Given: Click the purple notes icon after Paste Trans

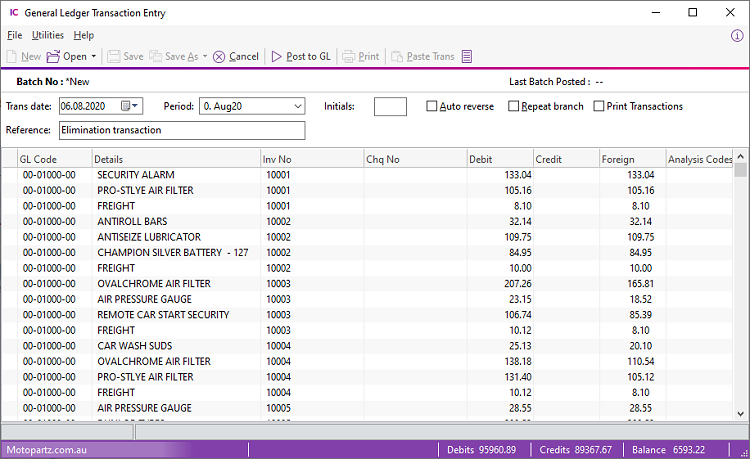Looking at the screenshot, I should point(467,57).
